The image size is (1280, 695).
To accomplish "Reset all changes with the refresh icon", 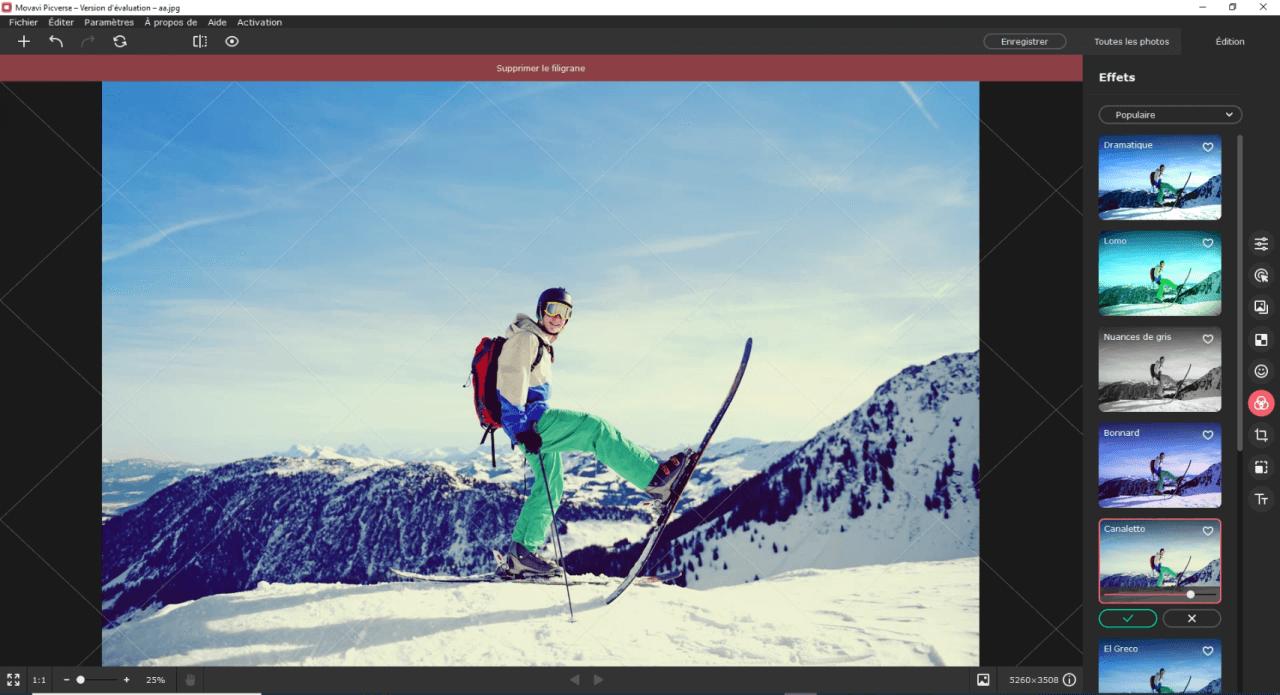I will pyautogui.click(x=120, y=42).
